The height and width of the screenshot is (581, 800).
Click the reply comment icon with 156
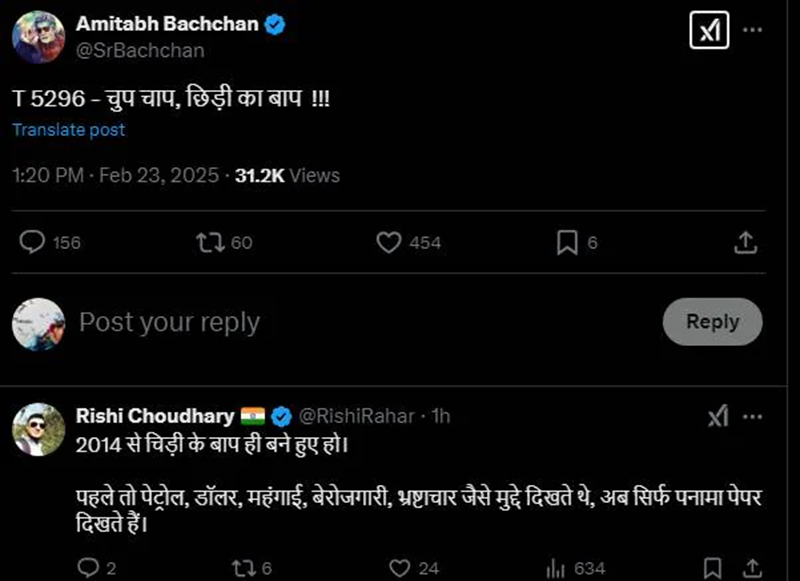pos(33,242)
